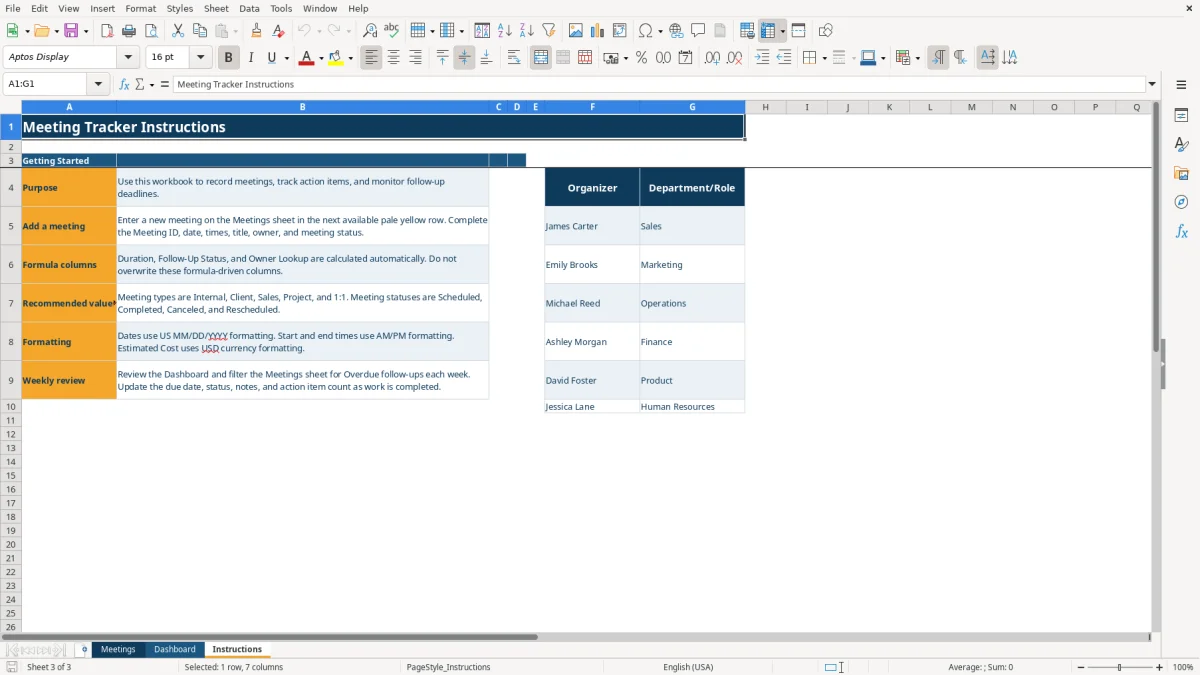Toggle Center Vertically alignment
The width and height of the screenshot is (1200, 675).
tap(464, 58)
